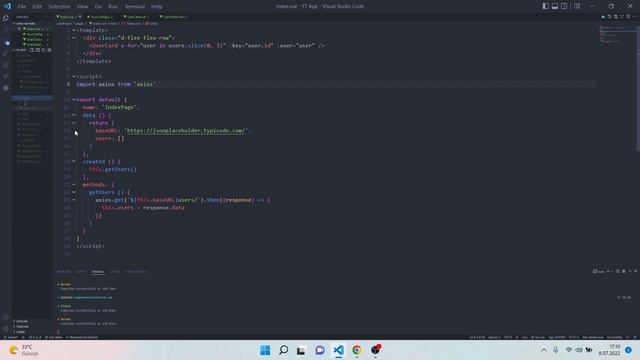Click the VS Code logo in title bar

pyautogui.click(x=7, y=6)
